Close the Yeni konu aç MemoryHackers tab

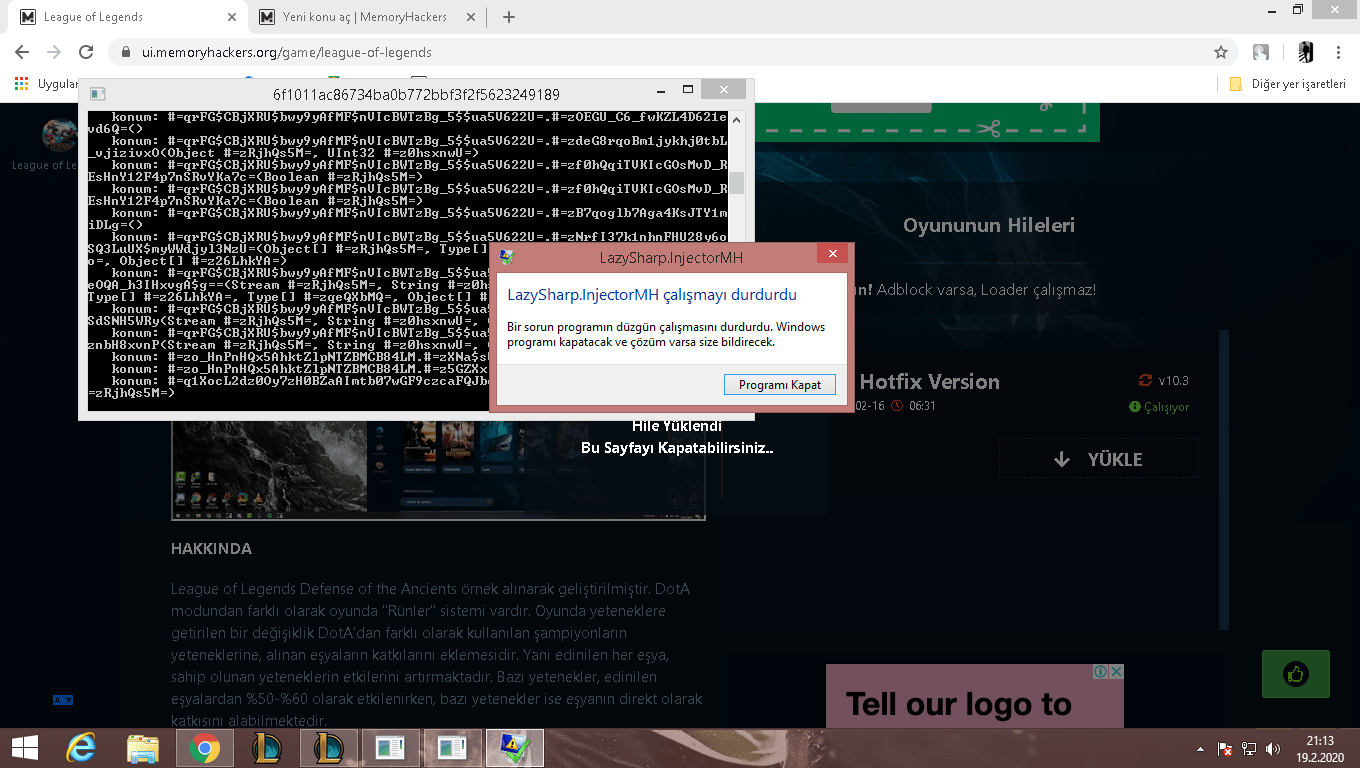click(470, 17)
